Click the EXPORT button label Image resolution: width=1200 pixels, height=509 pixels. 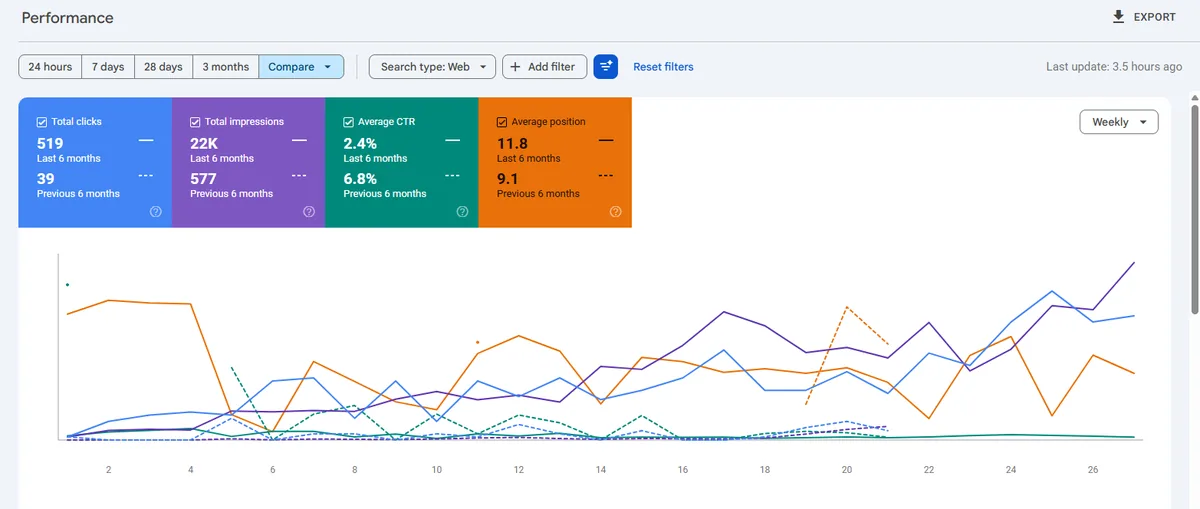click(x=1155, y=18)
